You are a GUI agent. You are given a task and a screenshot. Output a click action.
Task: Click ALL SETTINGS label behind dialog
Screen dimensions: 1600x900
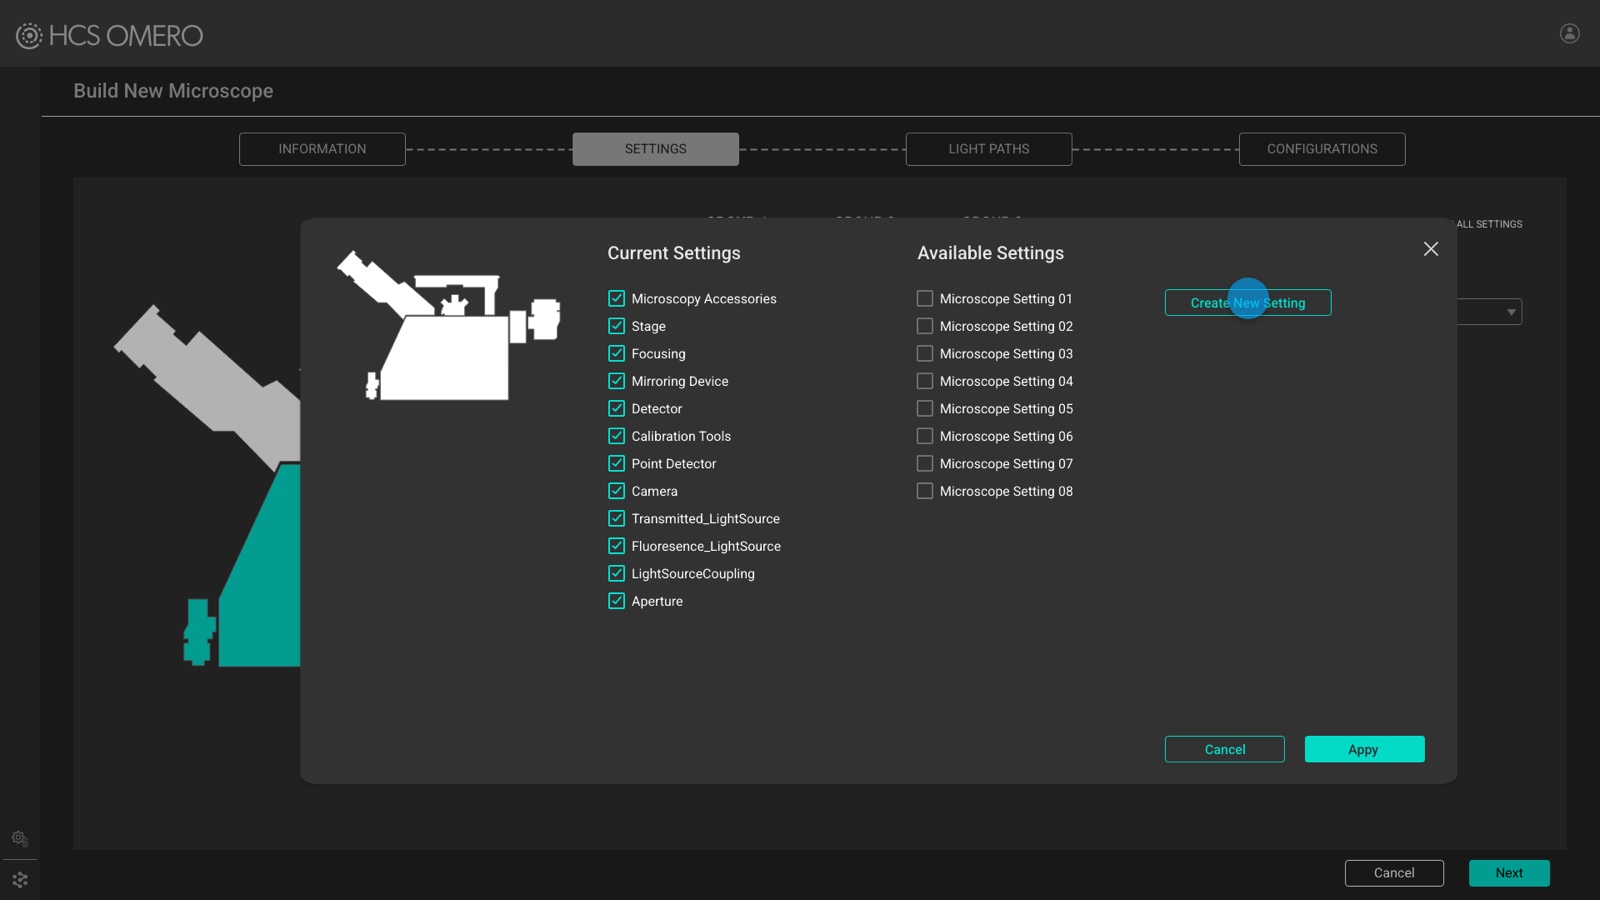click(x=1489, y=224)
